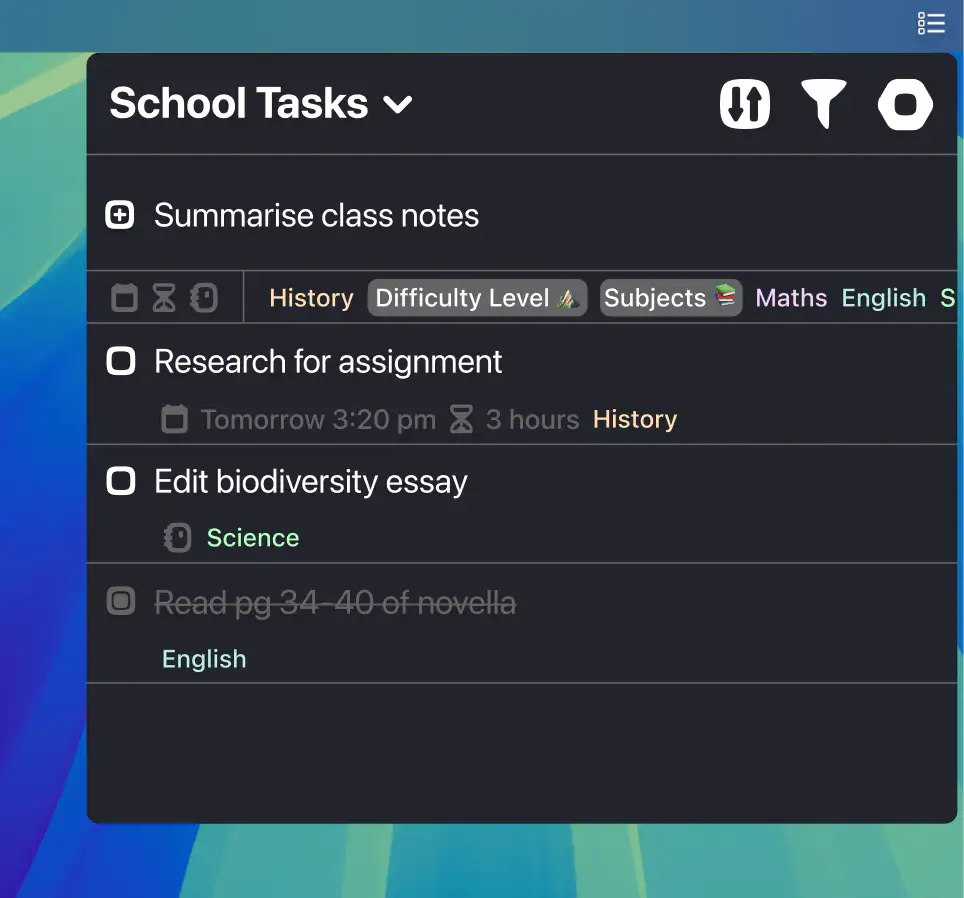The image size is (964, 898).
Task: Open notebook icon under Edit biodiversity essay
Action: point(178,538)
